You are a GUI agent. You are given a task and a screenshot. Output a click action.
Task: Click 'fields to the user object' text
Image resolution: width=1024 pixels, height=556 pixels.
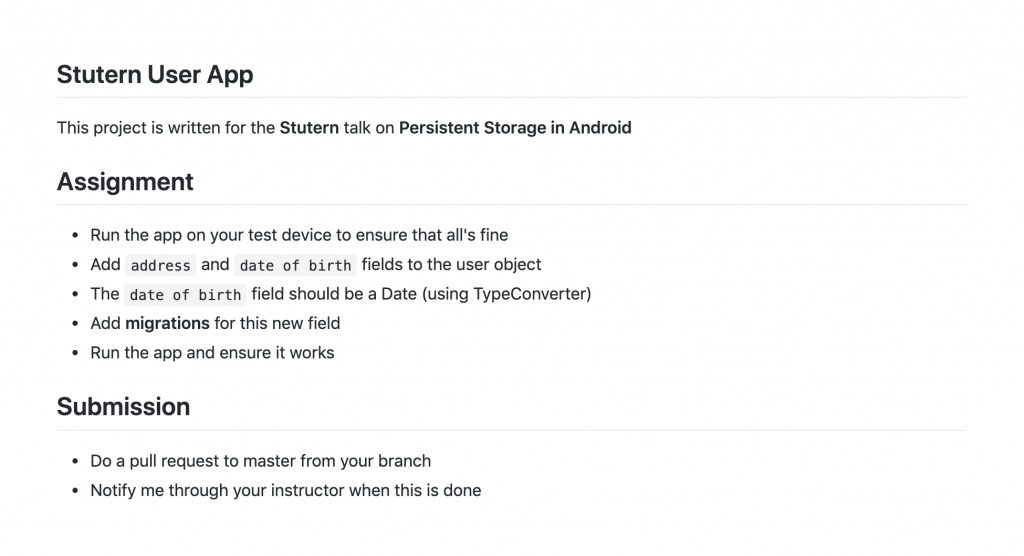click(x=451, y=265)
